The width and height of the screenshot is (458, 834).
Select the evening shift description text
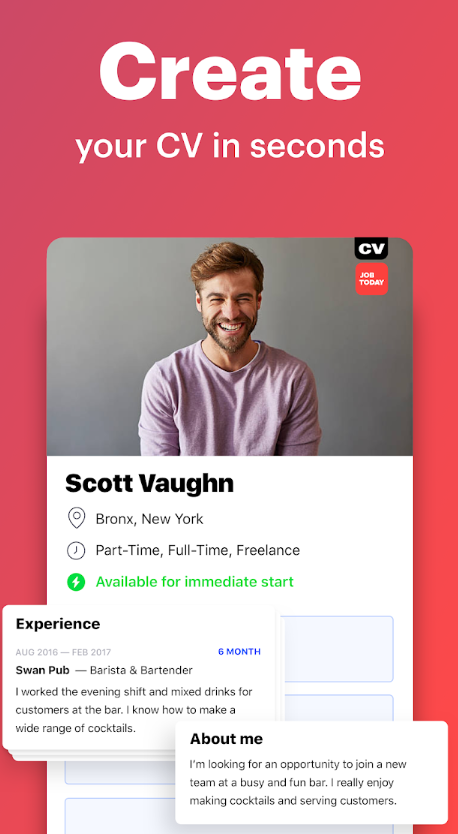coord(134,710)
